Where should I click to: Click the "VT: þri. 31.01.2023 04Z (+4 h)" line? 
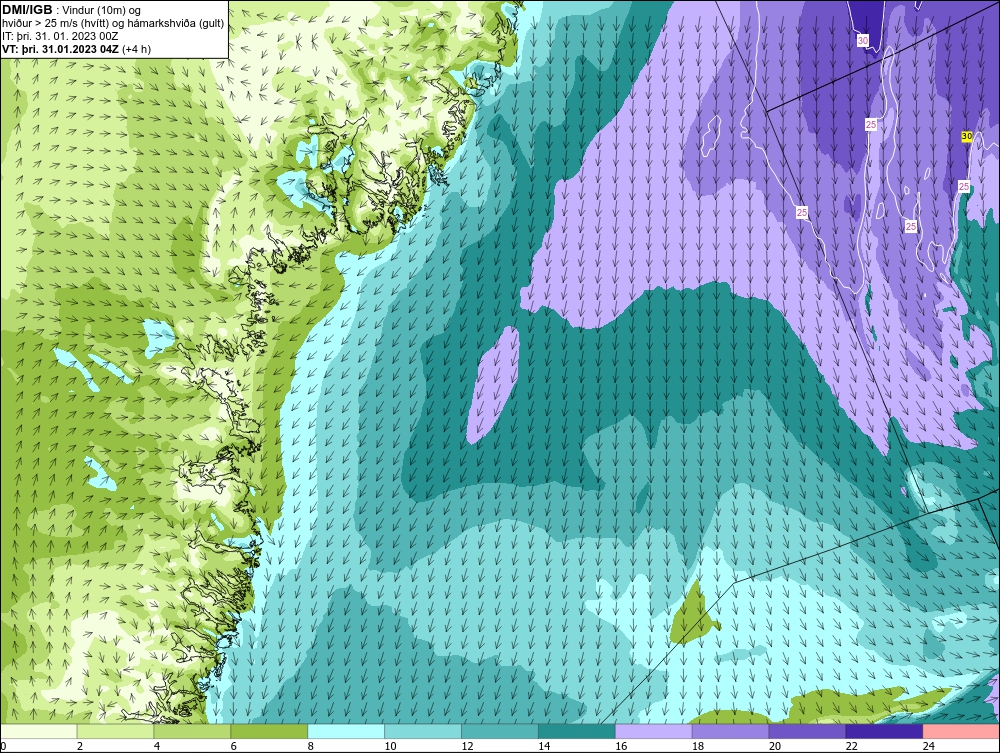[77, 49]
